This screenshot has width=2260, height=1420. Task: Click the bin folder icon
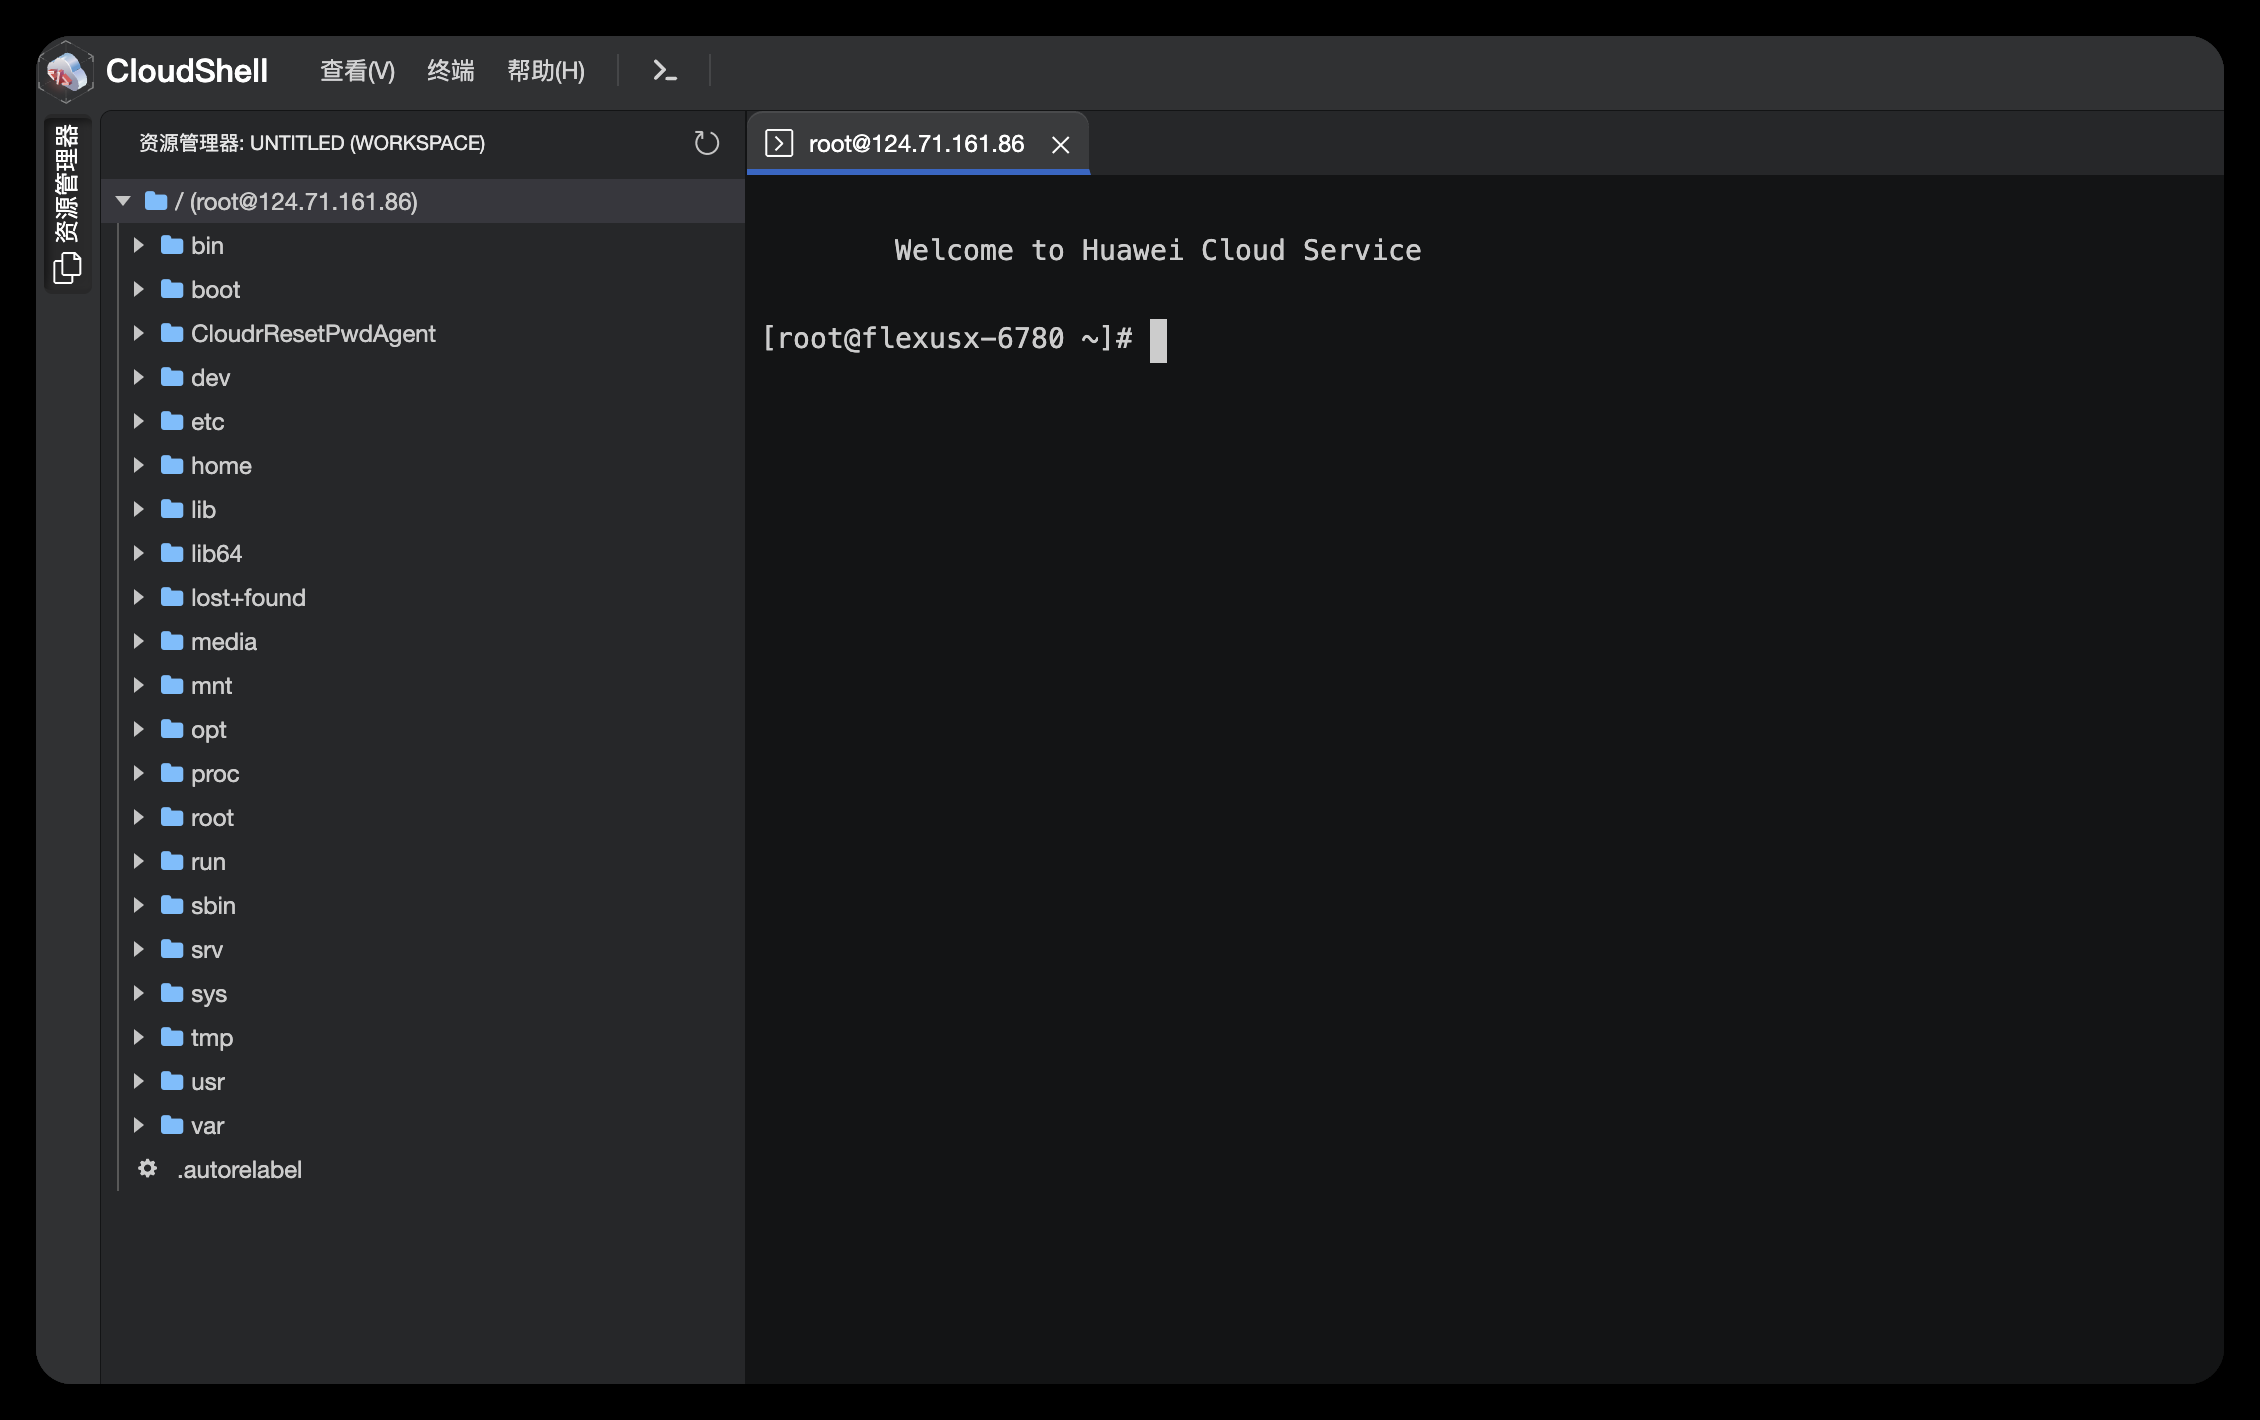click(x=172, y=245)
